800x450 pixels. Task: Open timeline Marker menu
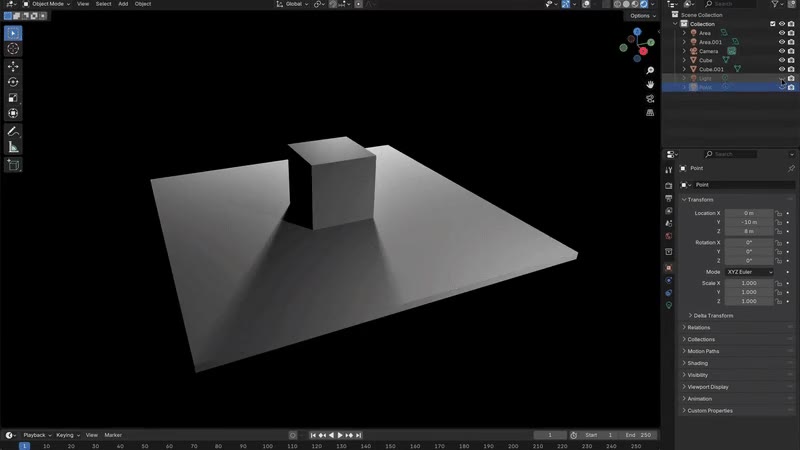click(x=113, y=435)
